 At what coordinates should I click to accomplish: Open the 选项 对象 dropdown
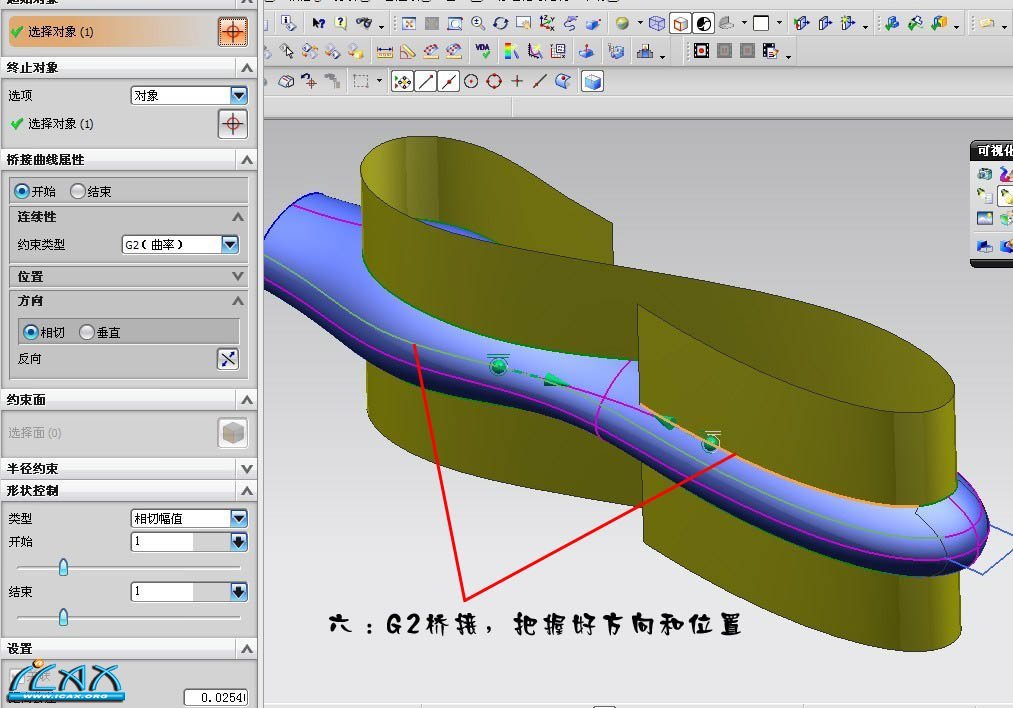tap(238, 96)
